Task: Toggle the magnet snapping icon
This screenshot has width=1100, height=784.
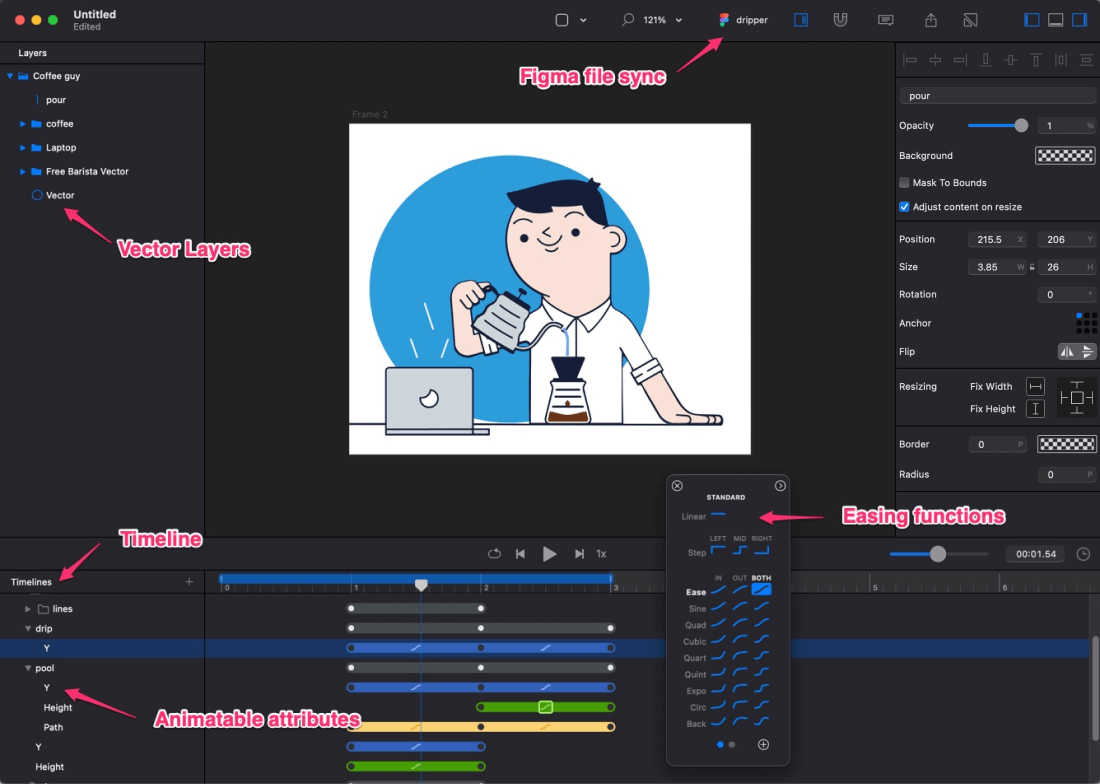Action: point(841,20)
